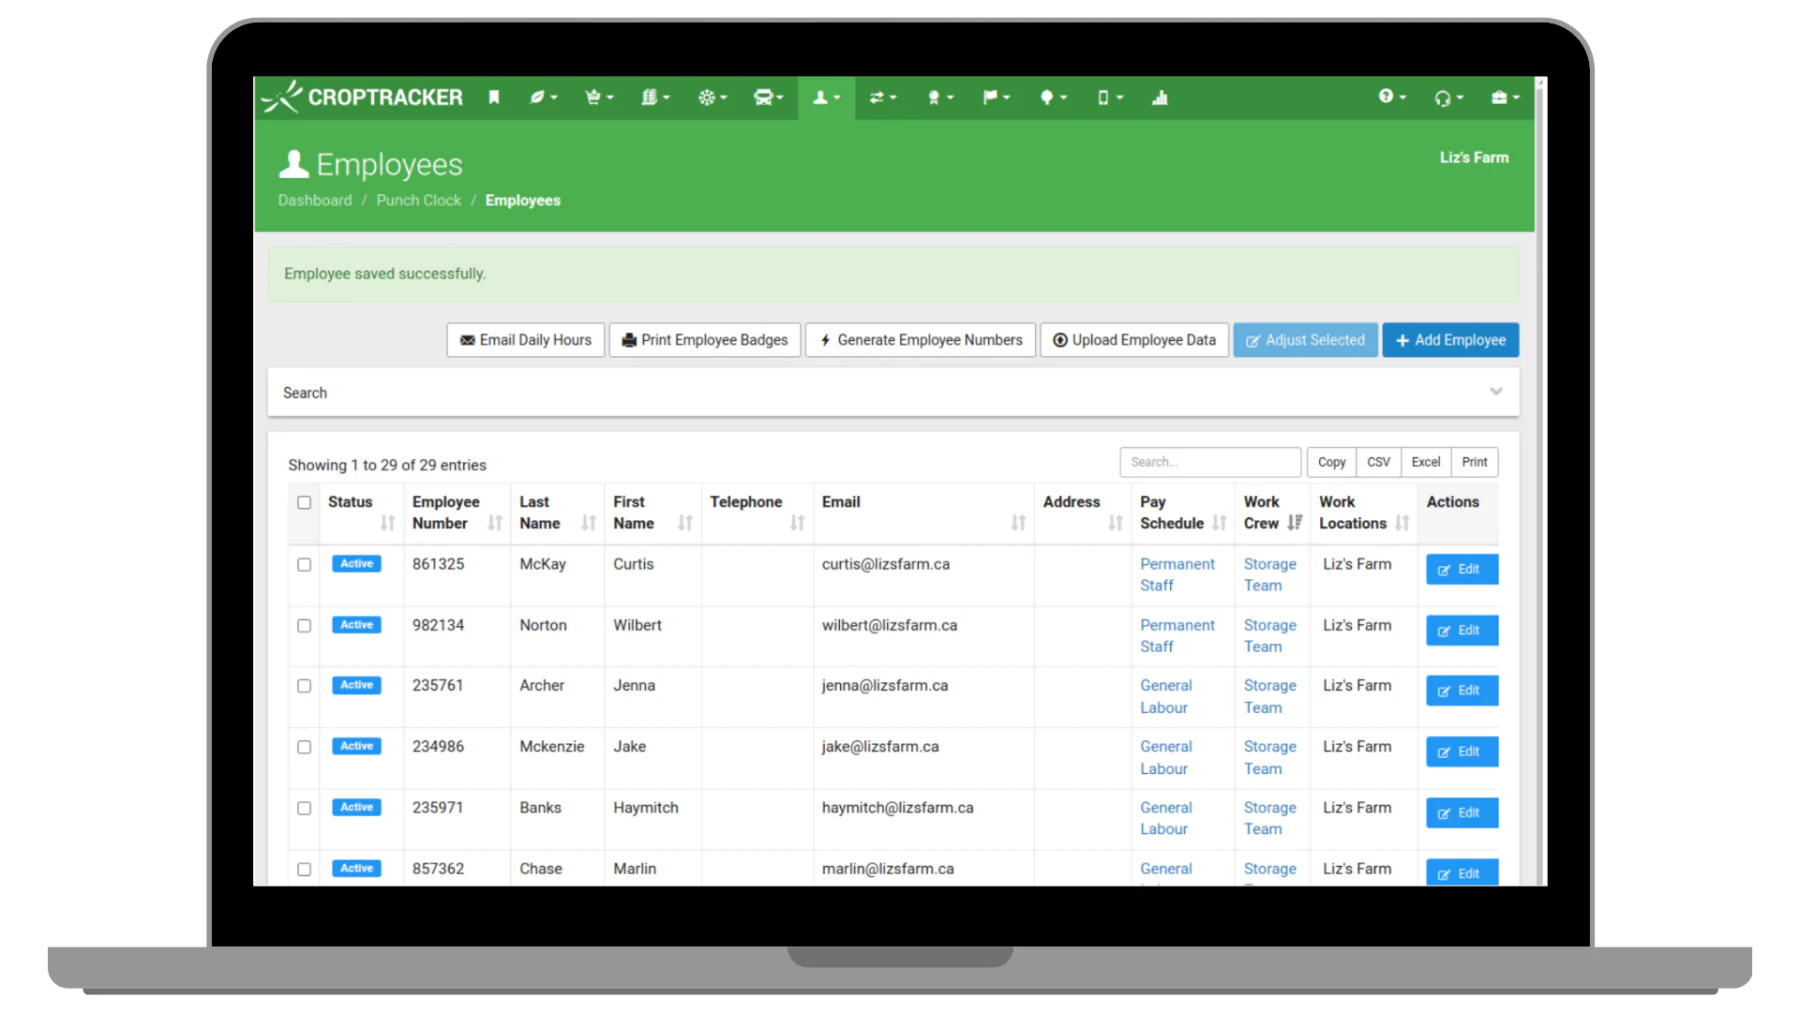This screenshot has width=1800, height=1012.
Task: Go to Punch Clock breadcrumb
Action: tap(419, 200)
